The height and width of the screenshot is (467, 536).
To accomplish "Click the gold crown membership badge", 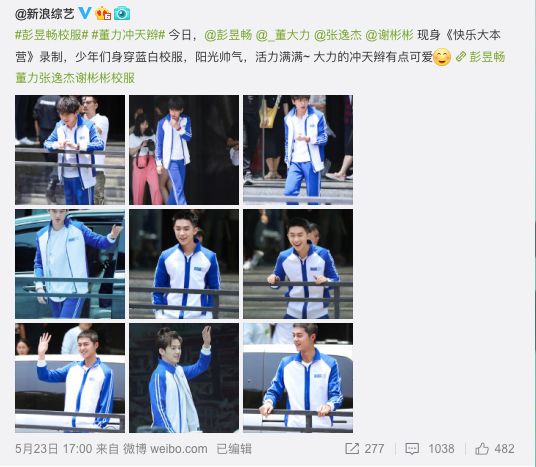I will [x=103, y=14].
